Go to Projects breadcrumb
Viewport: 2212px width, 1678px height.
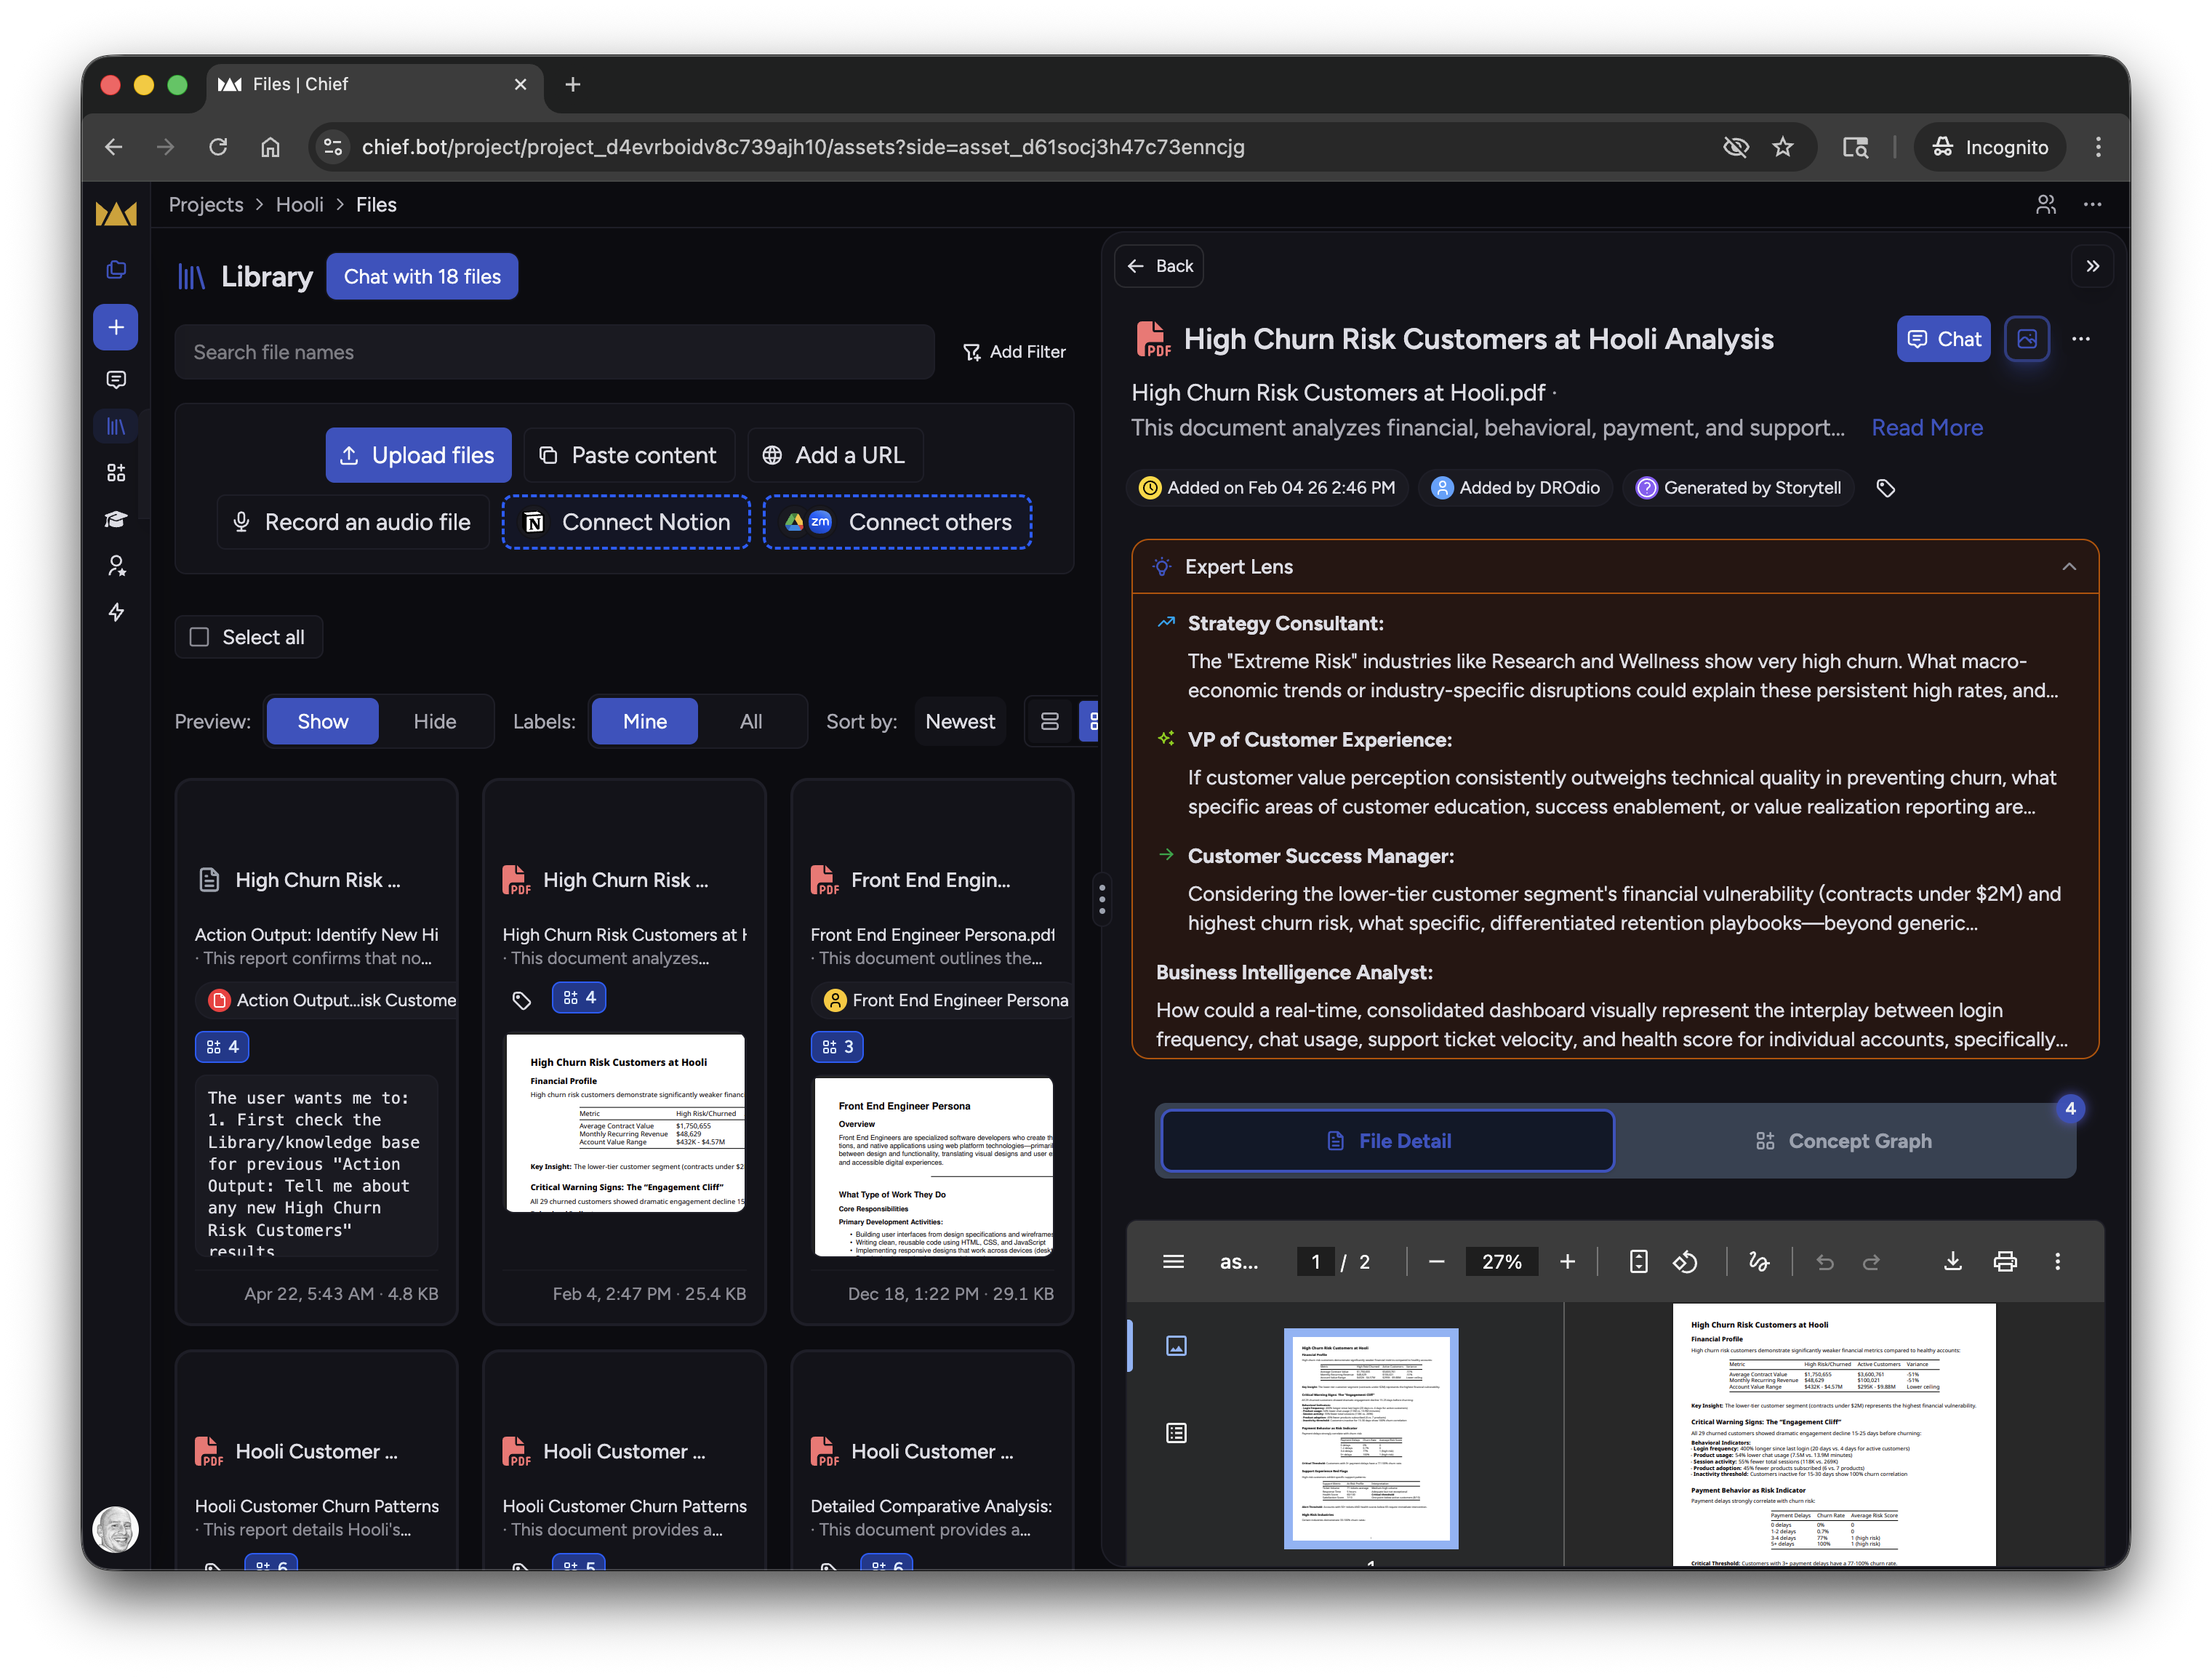click(205, 204)
